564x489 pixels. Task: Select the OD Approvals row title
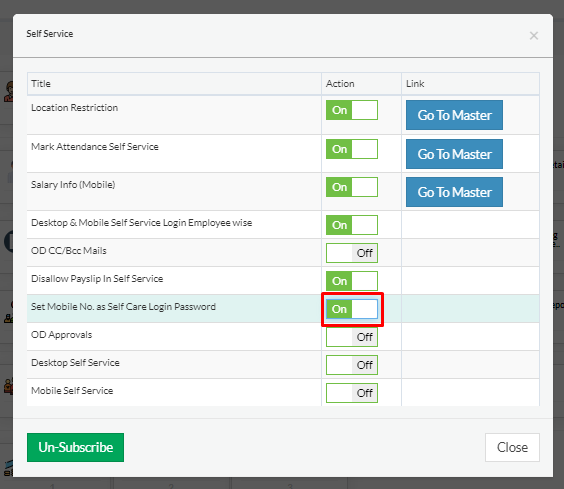tap(62, 335)
